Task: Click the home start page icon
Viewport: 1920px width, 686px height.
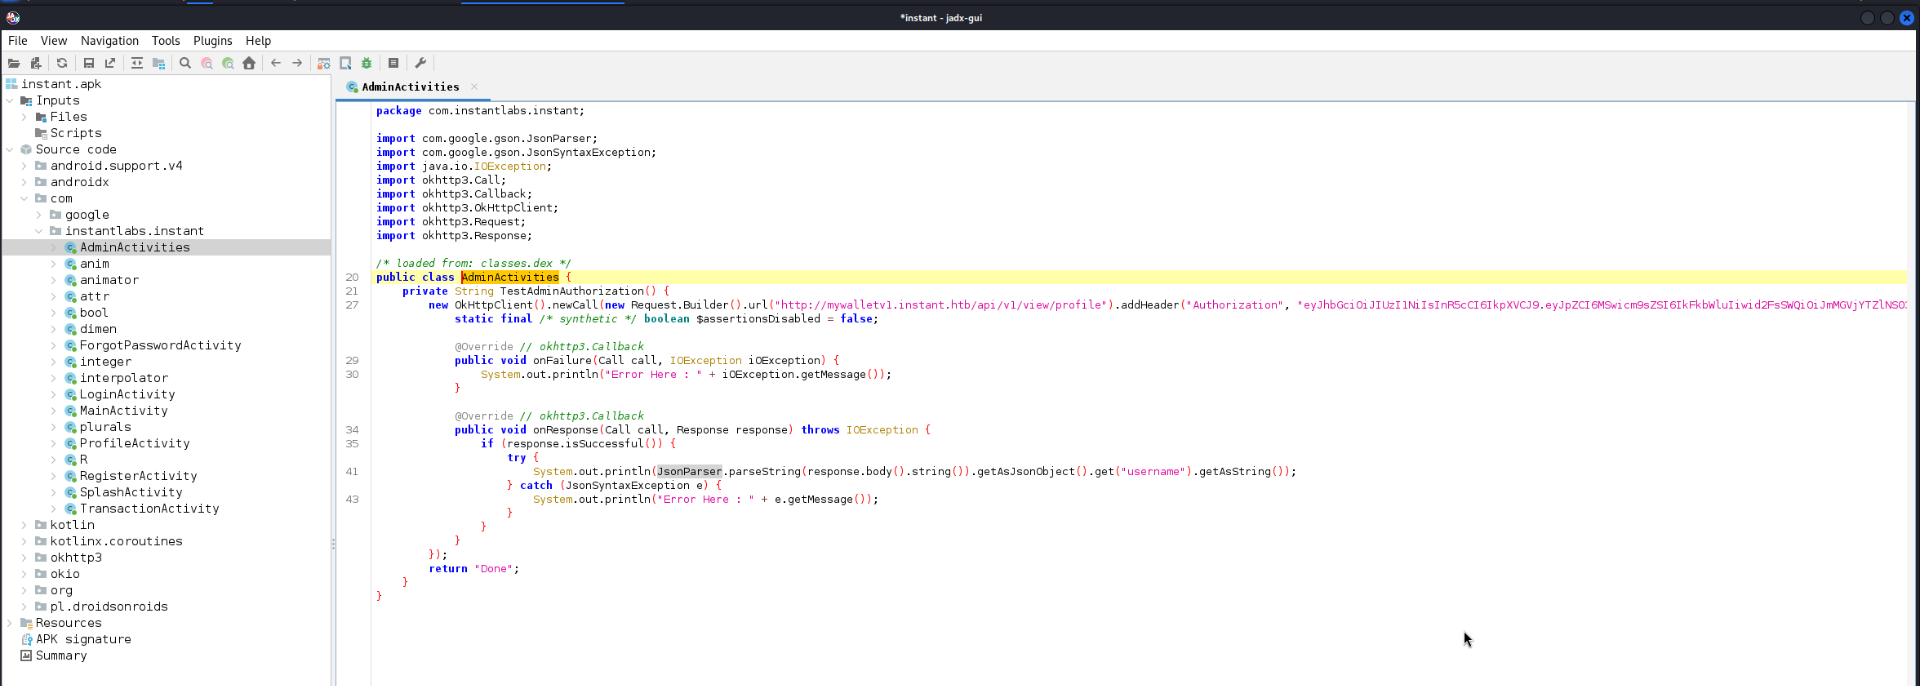Action: click(249, 63)
